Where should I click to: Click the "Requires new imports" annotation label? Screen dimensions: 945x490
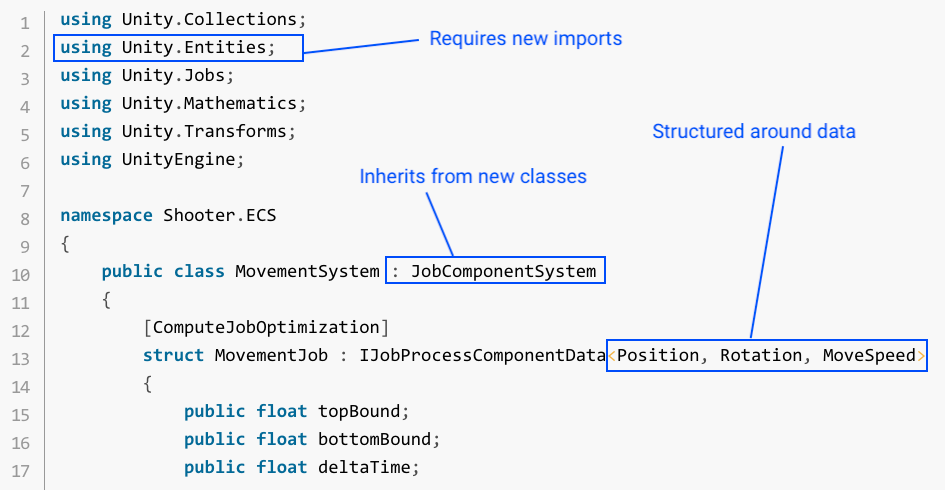click(x=525, y=39)
